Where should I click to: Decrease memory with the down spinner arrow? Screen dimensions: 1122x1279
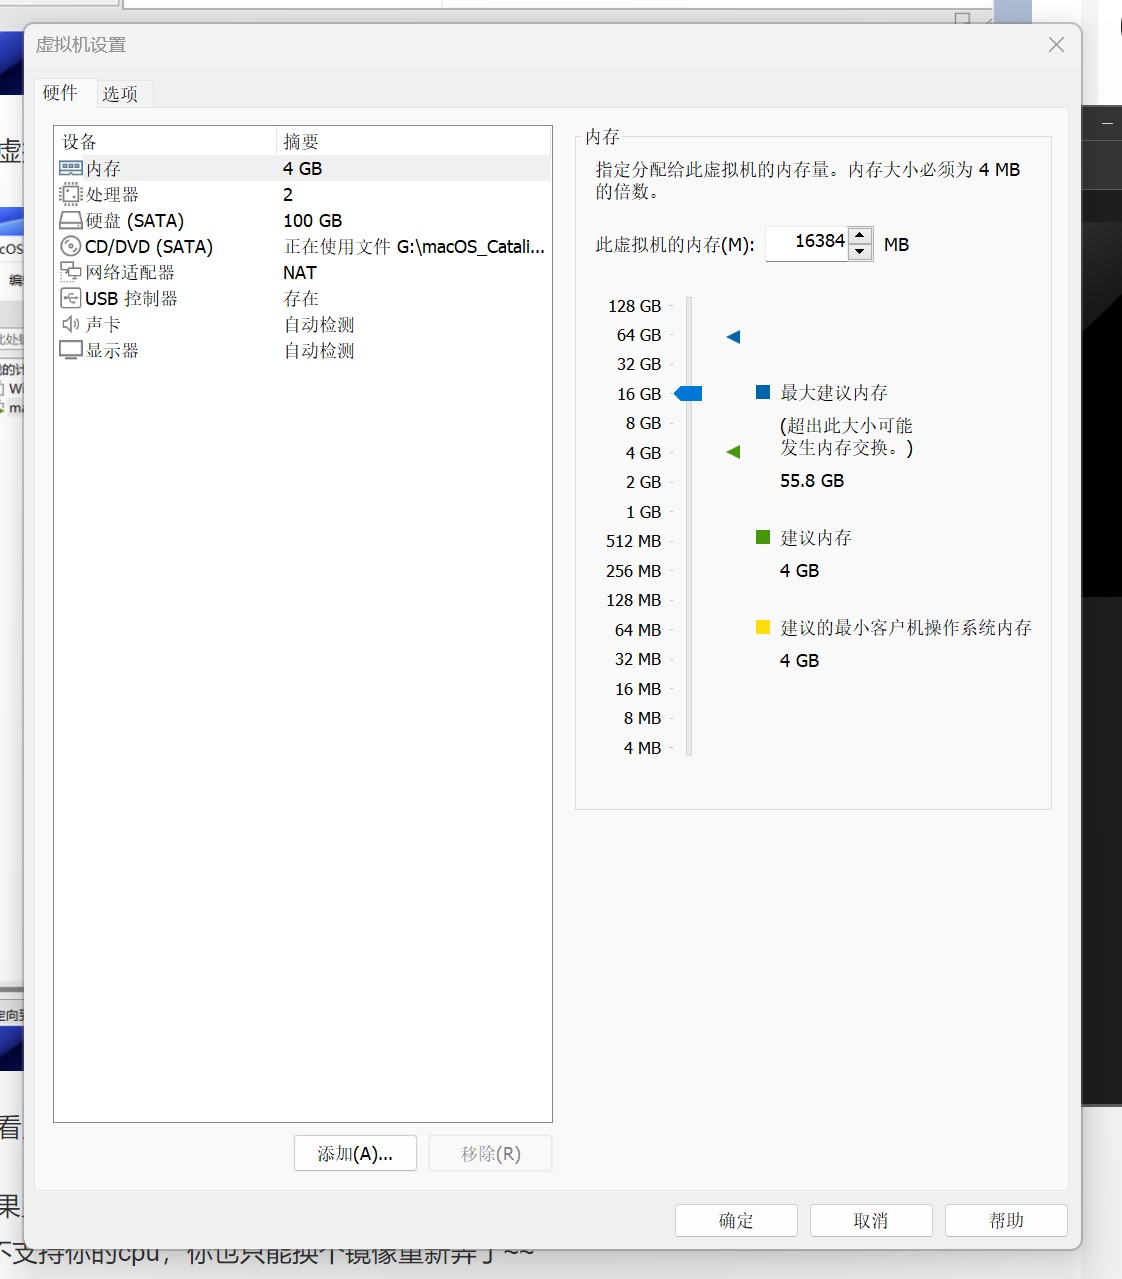click(x=860, y=252)
